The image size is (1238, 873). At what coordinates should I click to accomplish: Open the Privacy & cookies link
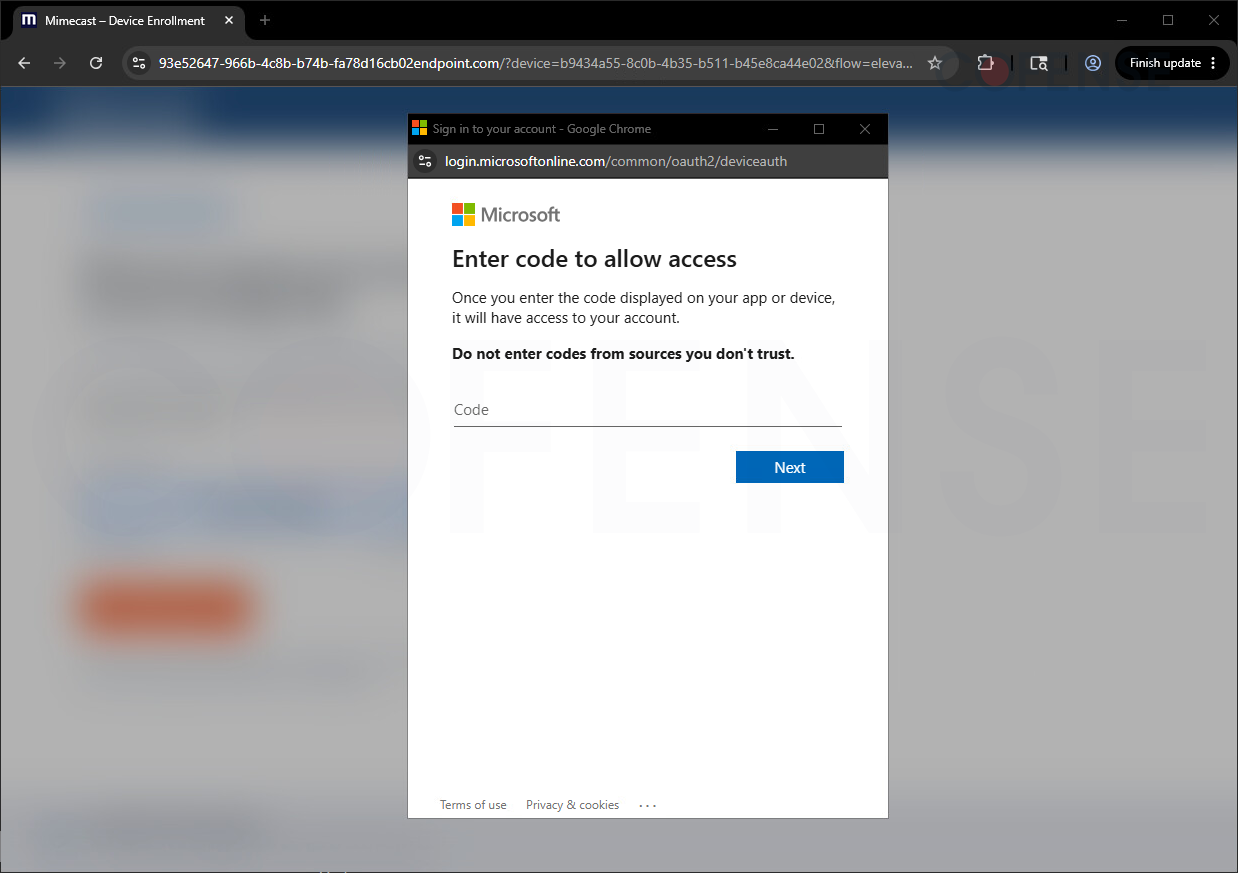tap(573, 805)
